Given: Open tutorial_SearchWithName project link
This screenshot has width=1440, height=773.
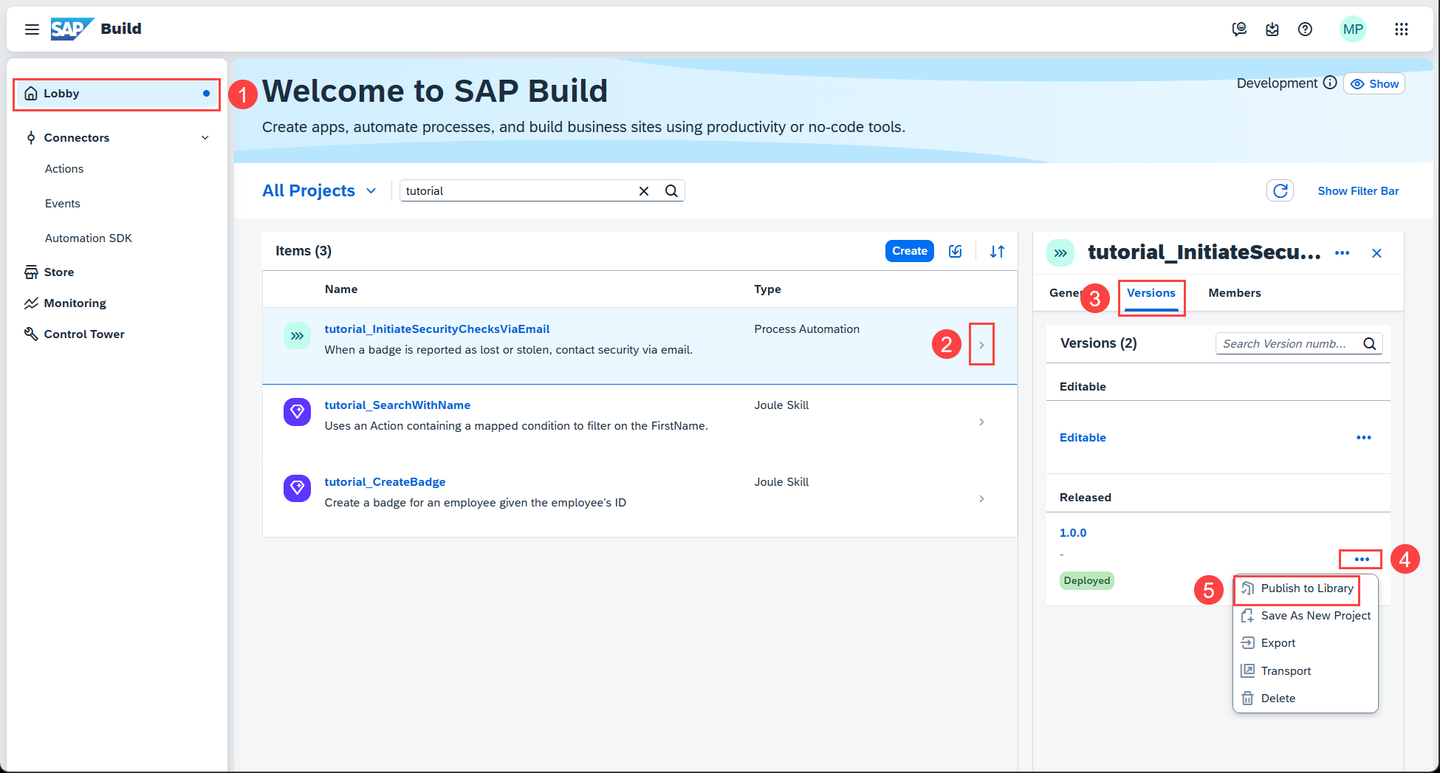Looking at the screenshot, I should [397, 405].
